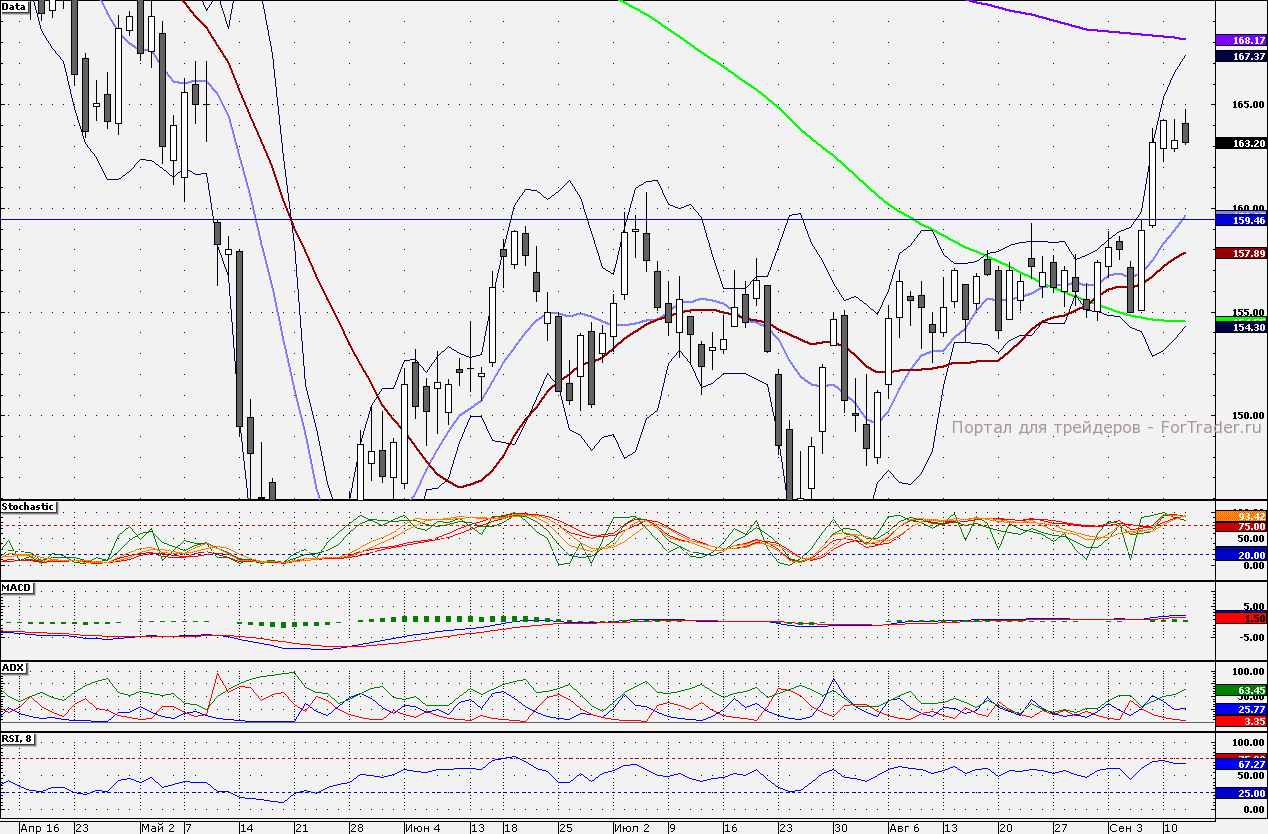Click the Сен 3 date on time axis
Viewport: 1268px width, 834px height.
pyautogui.click(x=1126, y=828)
